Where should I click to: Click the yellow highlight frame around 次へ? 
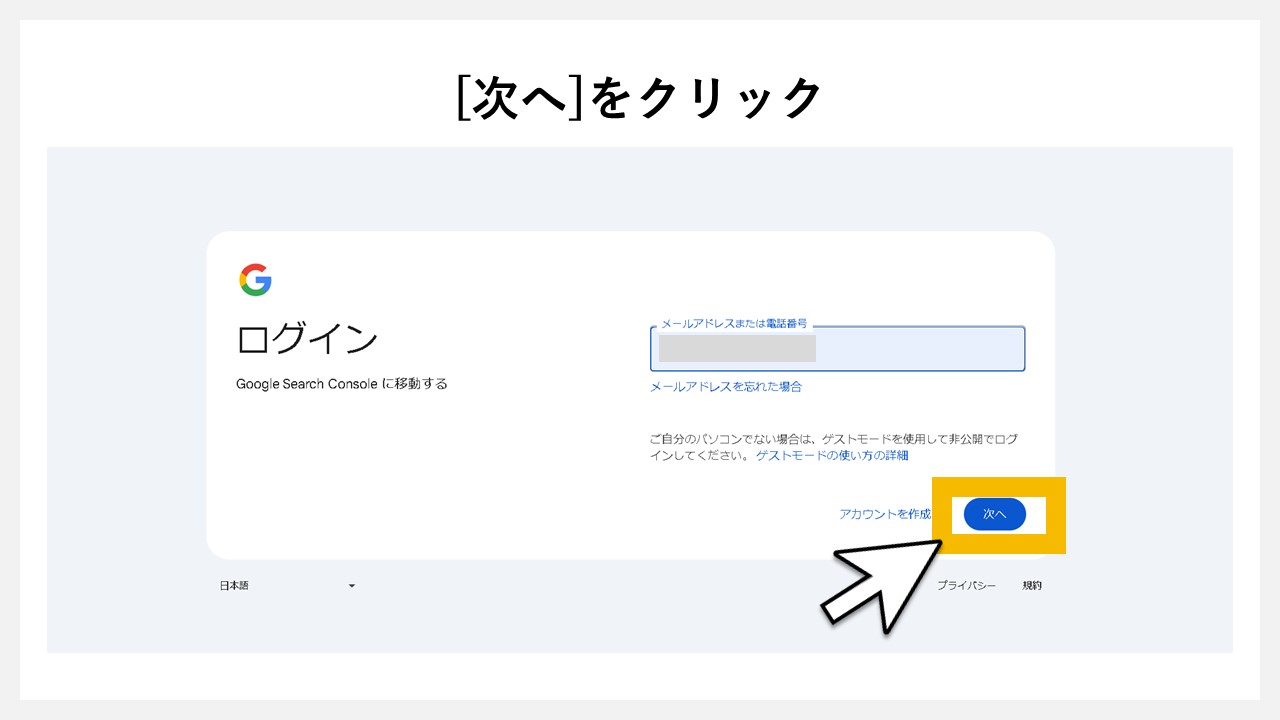click(x=1055, y=515)
